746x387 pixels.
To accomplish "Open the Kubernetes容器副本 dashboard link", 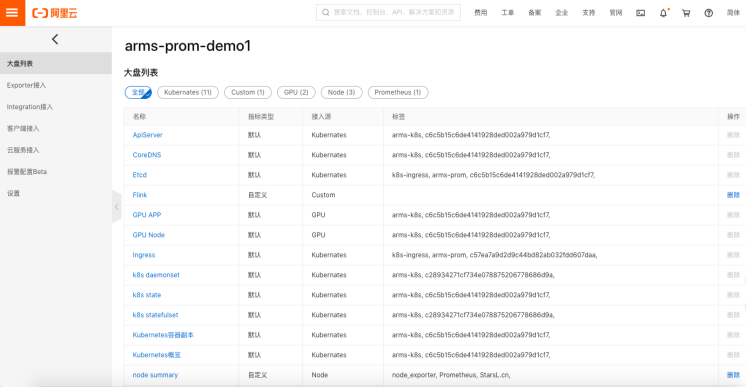I will (163, 335).
